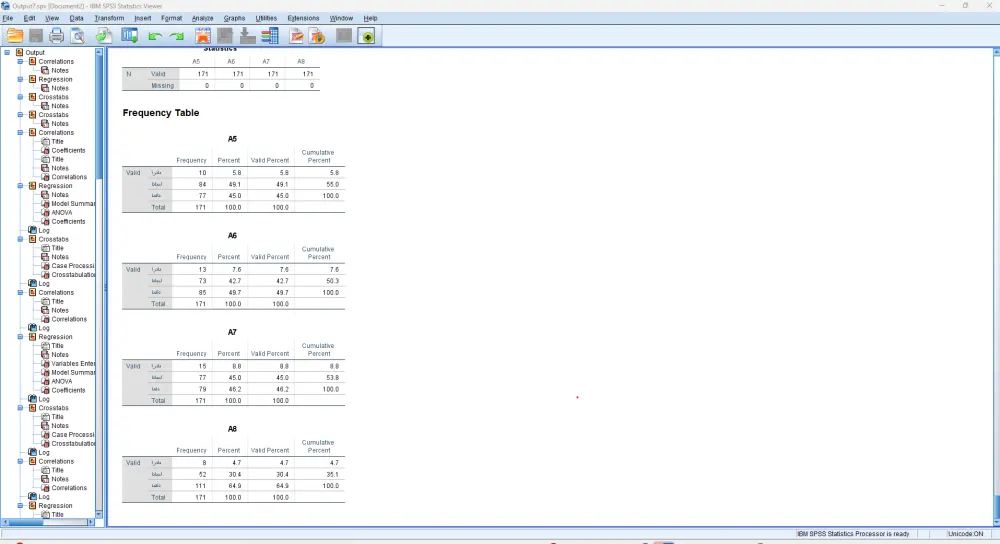Screen dimensions: 1000x544
Task: Click the 'Missing' row label in Statistics table
Action: (x=162, y=85)
